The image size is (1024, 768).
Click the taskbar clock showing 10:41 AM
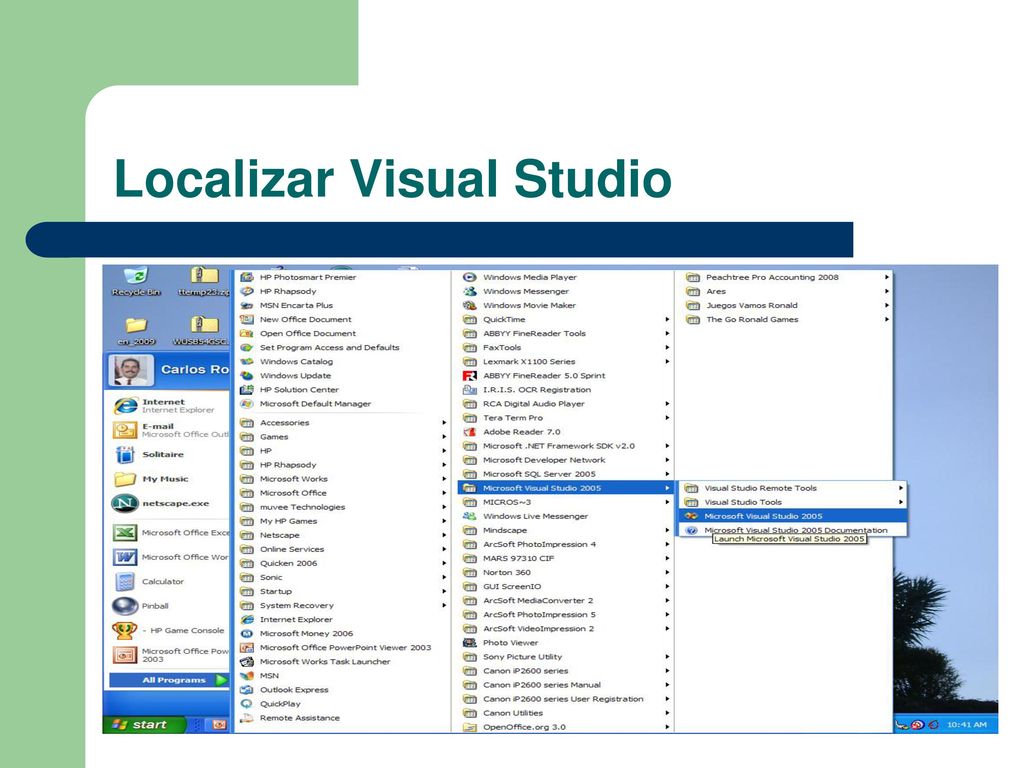pyautogui.click(x=967, y=724)
